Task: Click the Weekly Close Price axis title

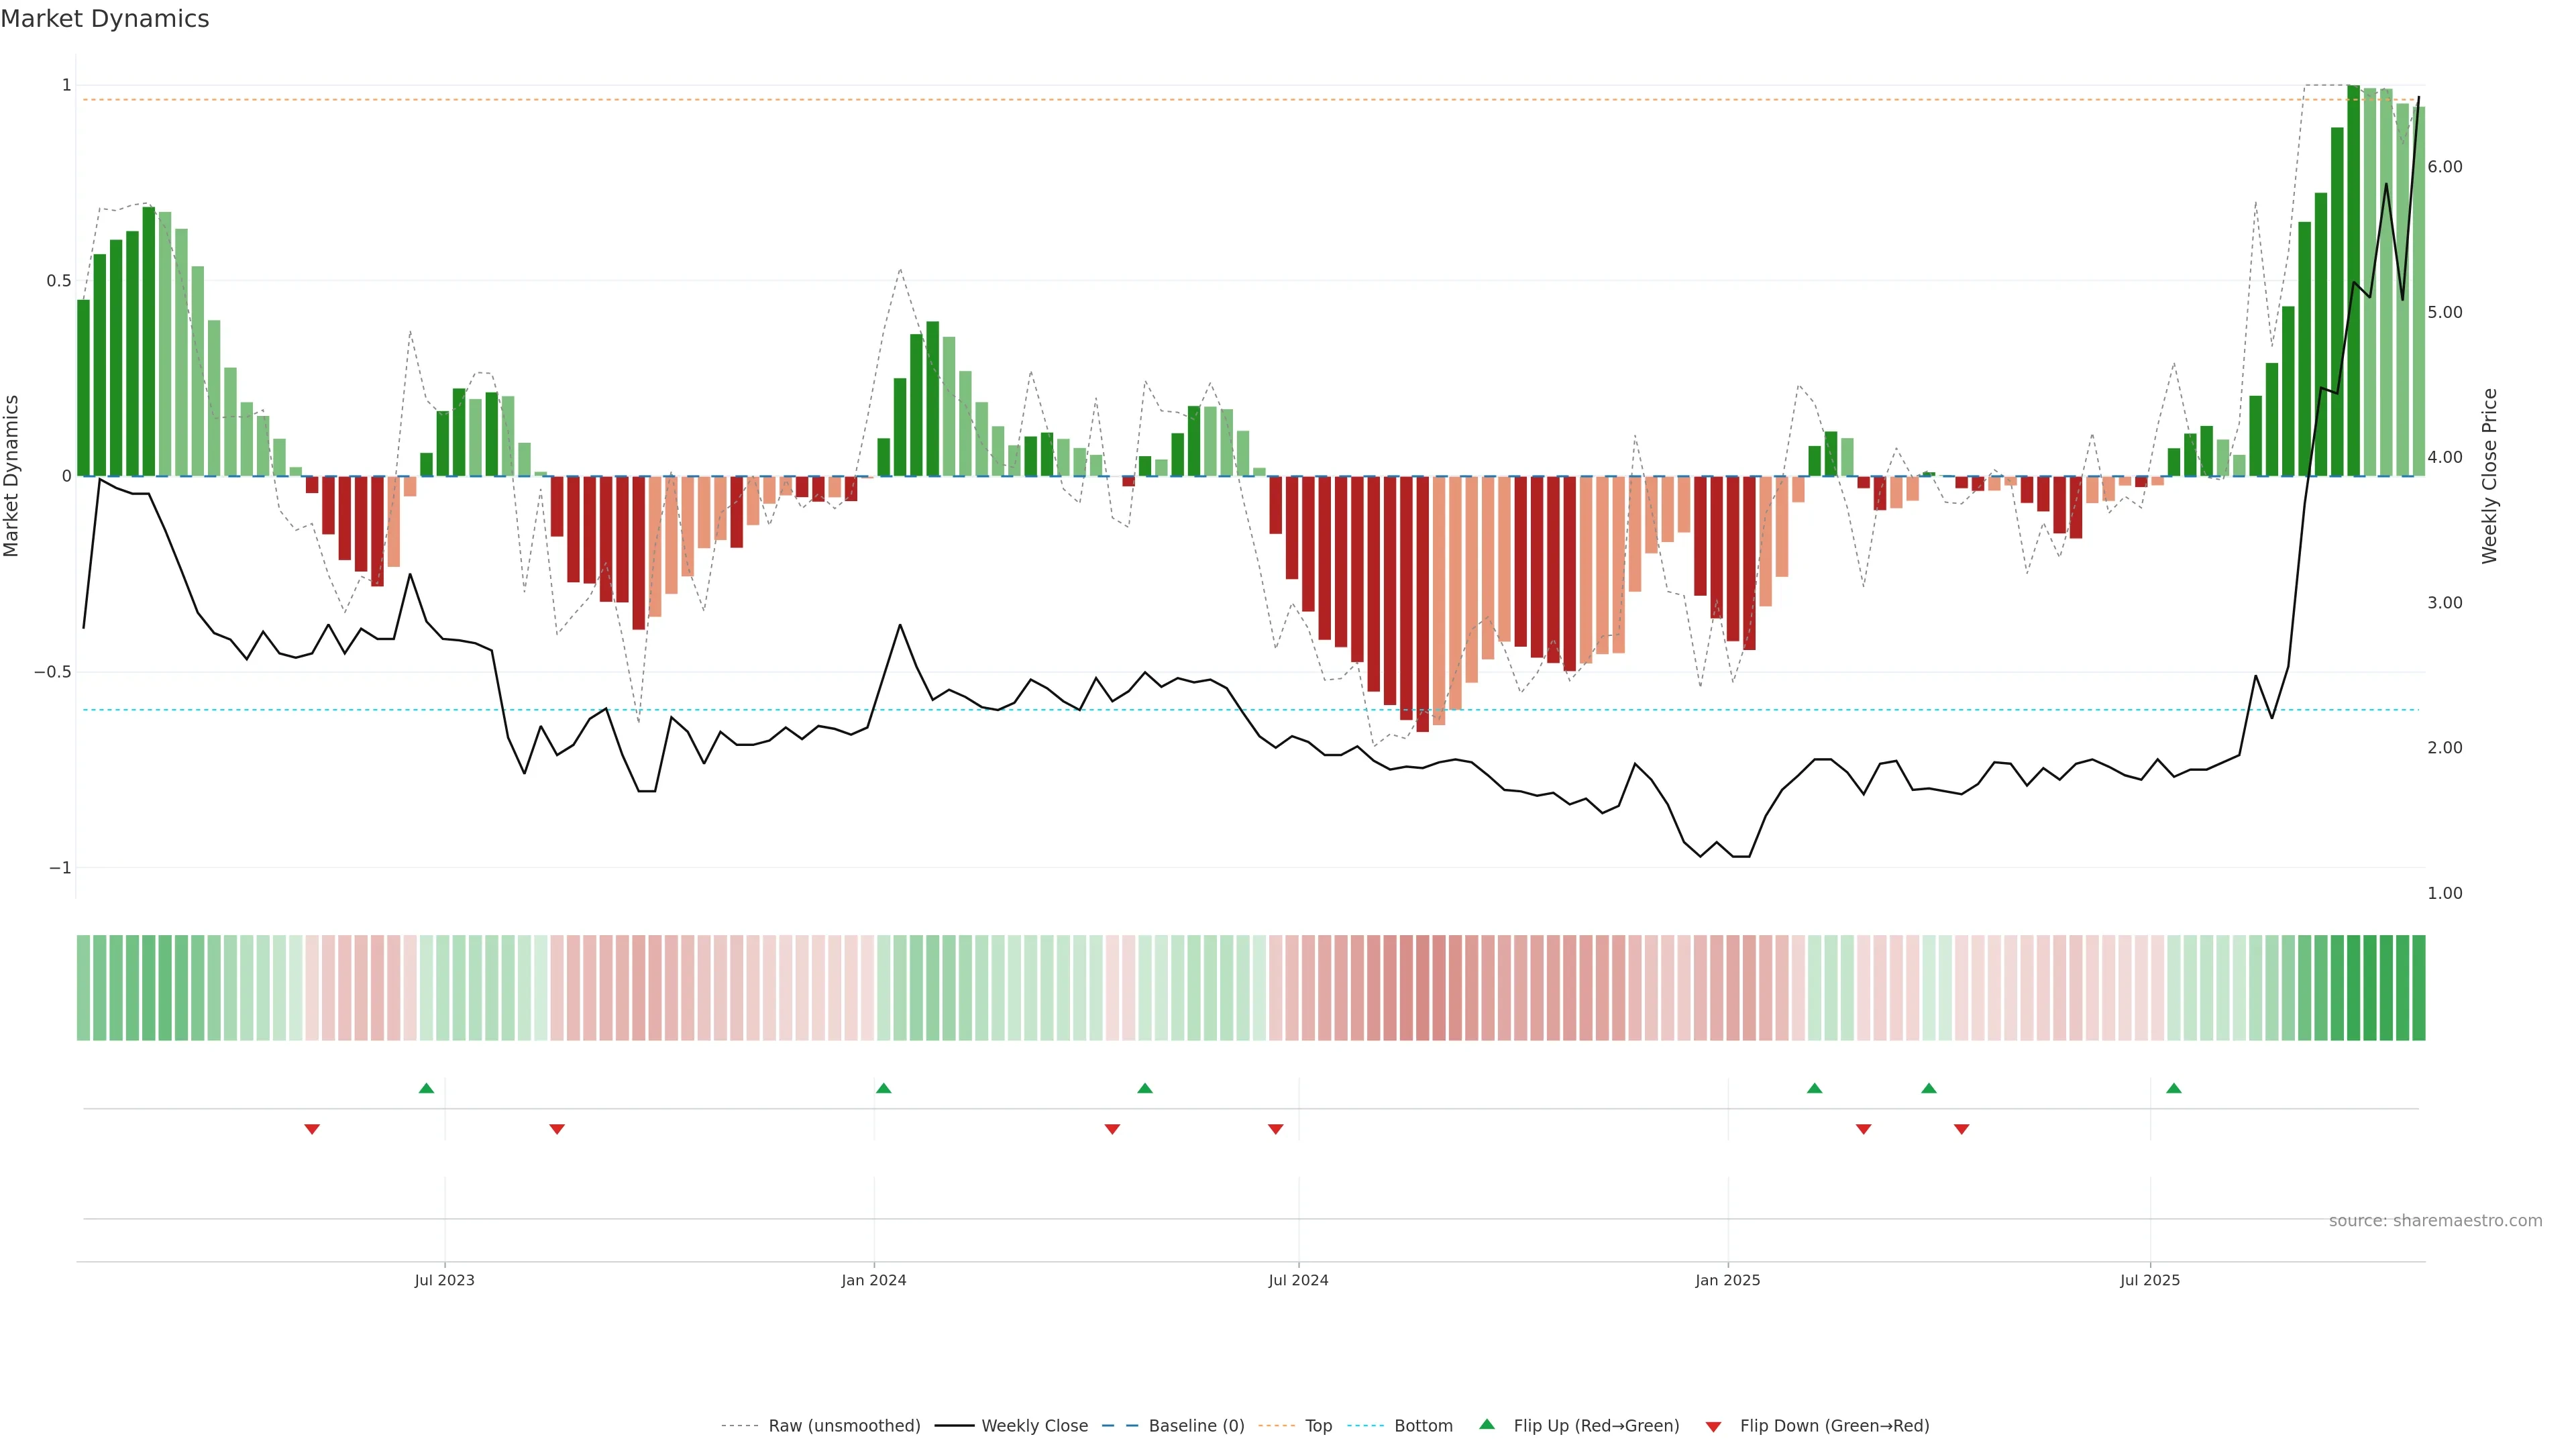Action: click(2489, 476)
